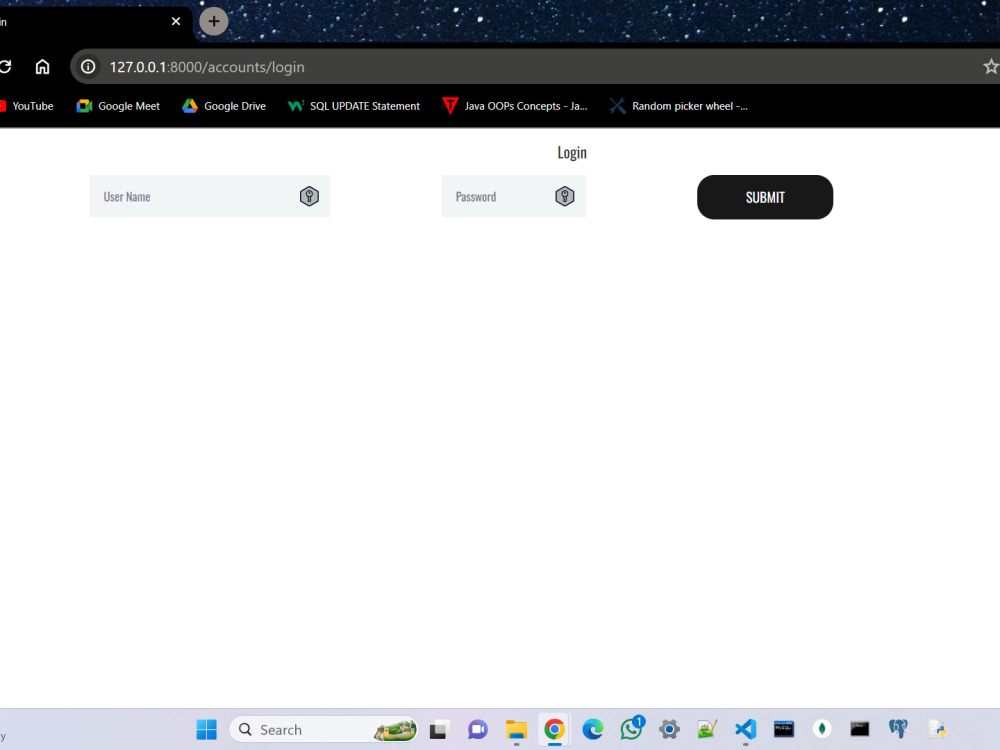Viewport: 1000px width, 750px height.
Task: Open the SQL UPDATE Statement bookmark
Action: (354, 106)
